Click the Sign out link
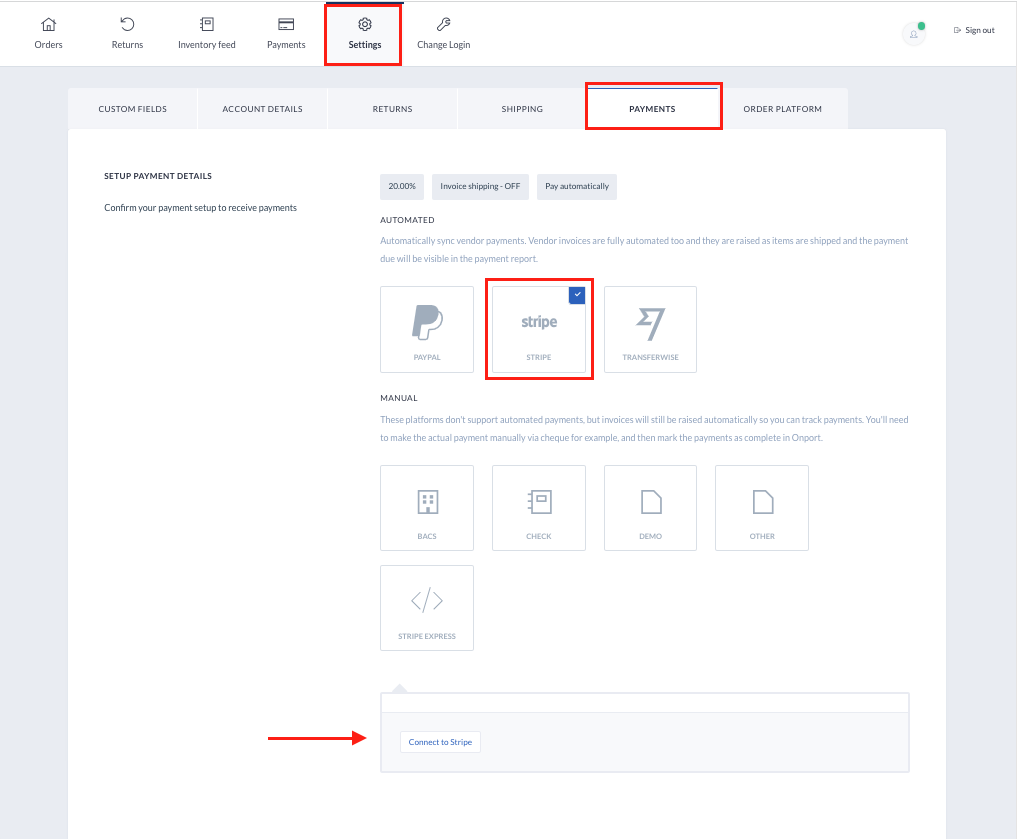This screenshot has height=839, width=1017. [x=974, y=30]
